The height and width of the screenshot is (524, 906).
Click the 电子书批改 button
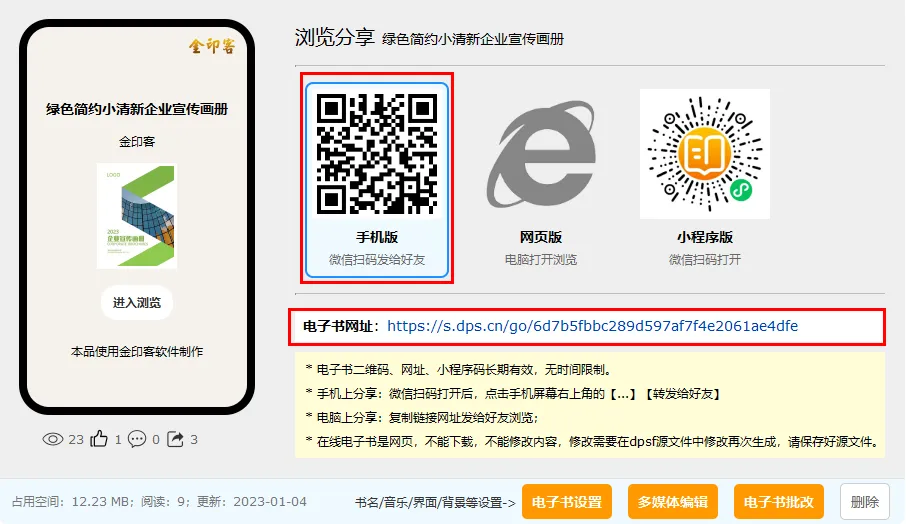point(778,502)
